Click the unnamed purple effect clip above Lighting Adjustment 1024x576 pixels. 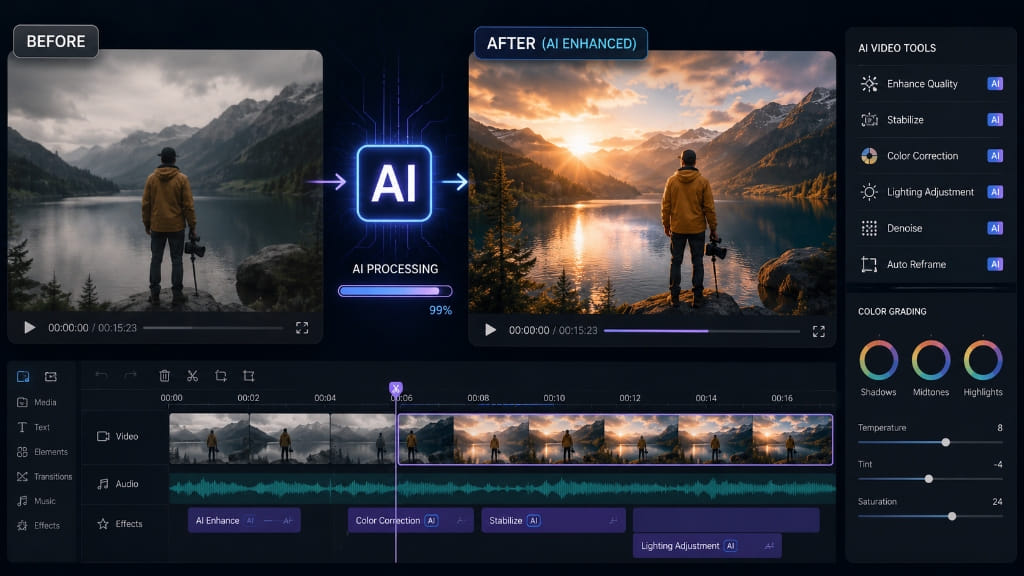726,520
